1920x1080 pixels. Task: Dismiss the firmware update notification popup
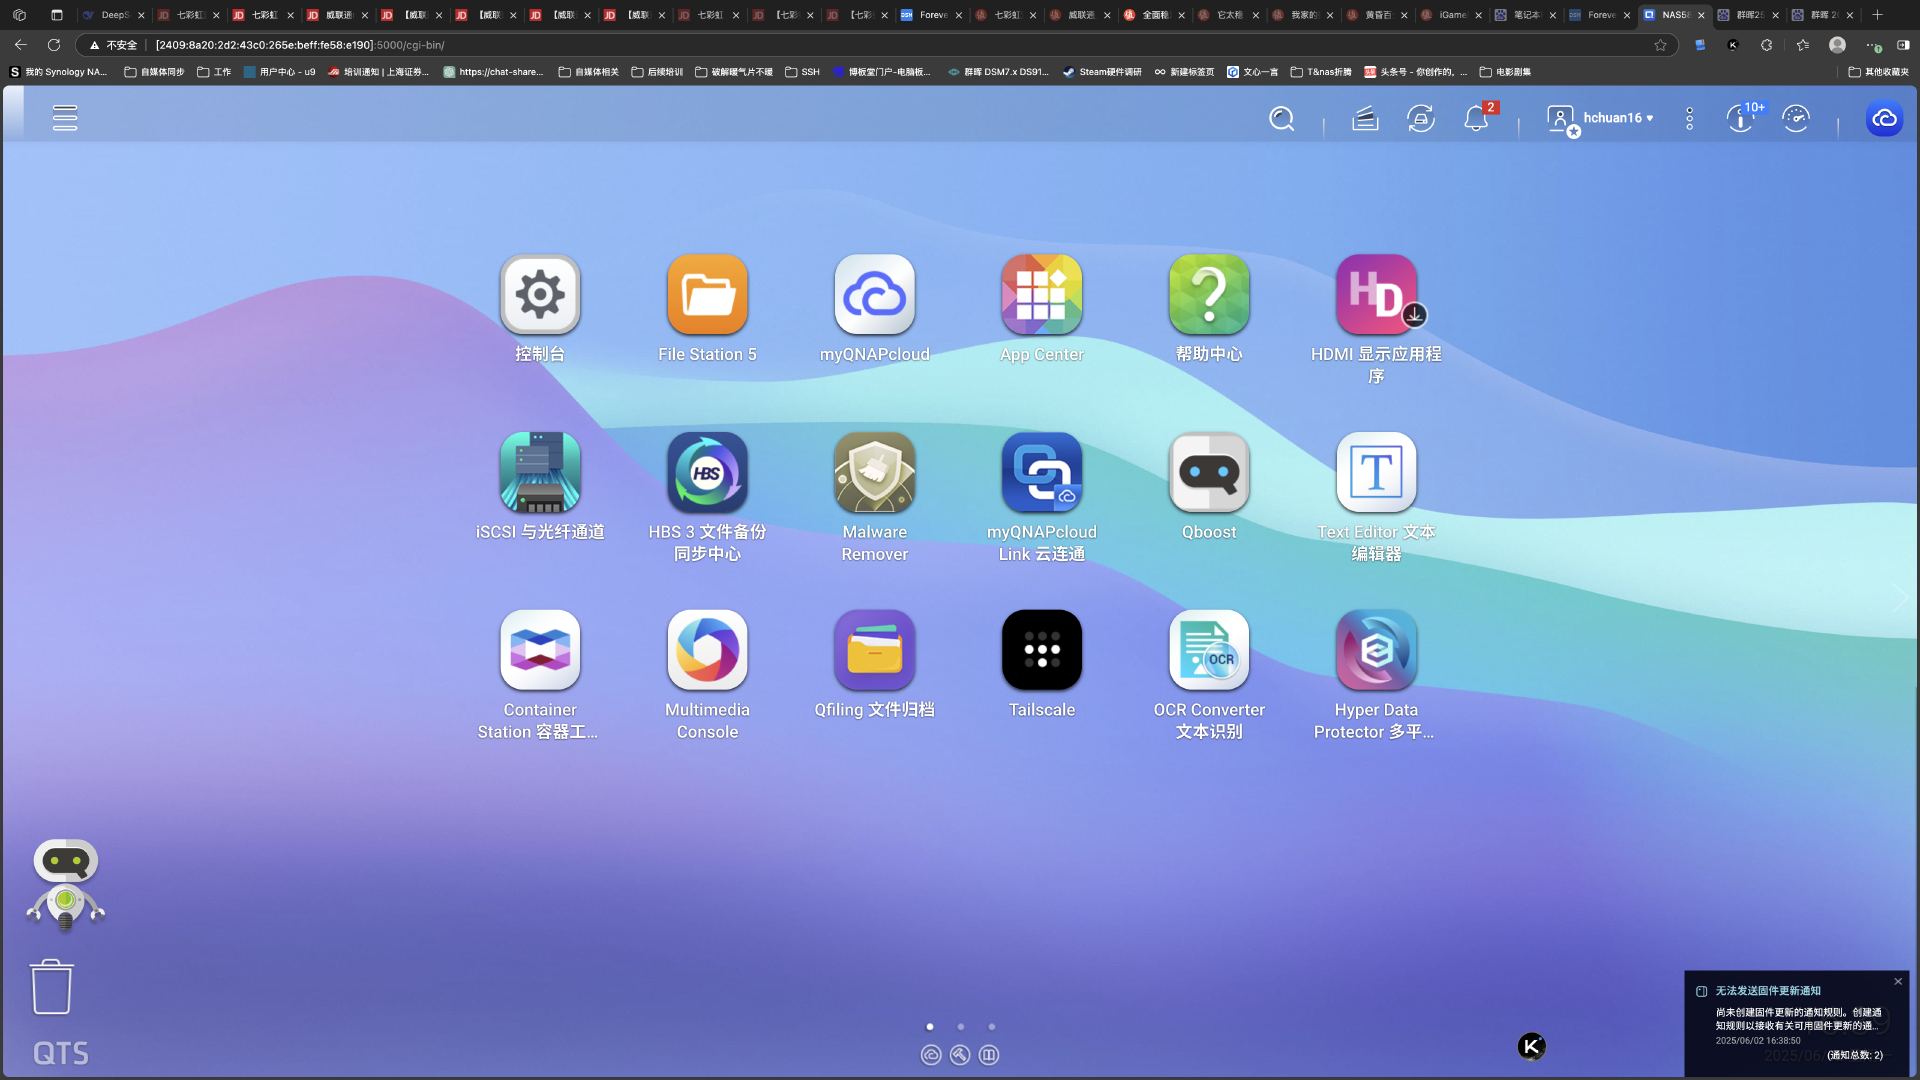(1898, 981)
